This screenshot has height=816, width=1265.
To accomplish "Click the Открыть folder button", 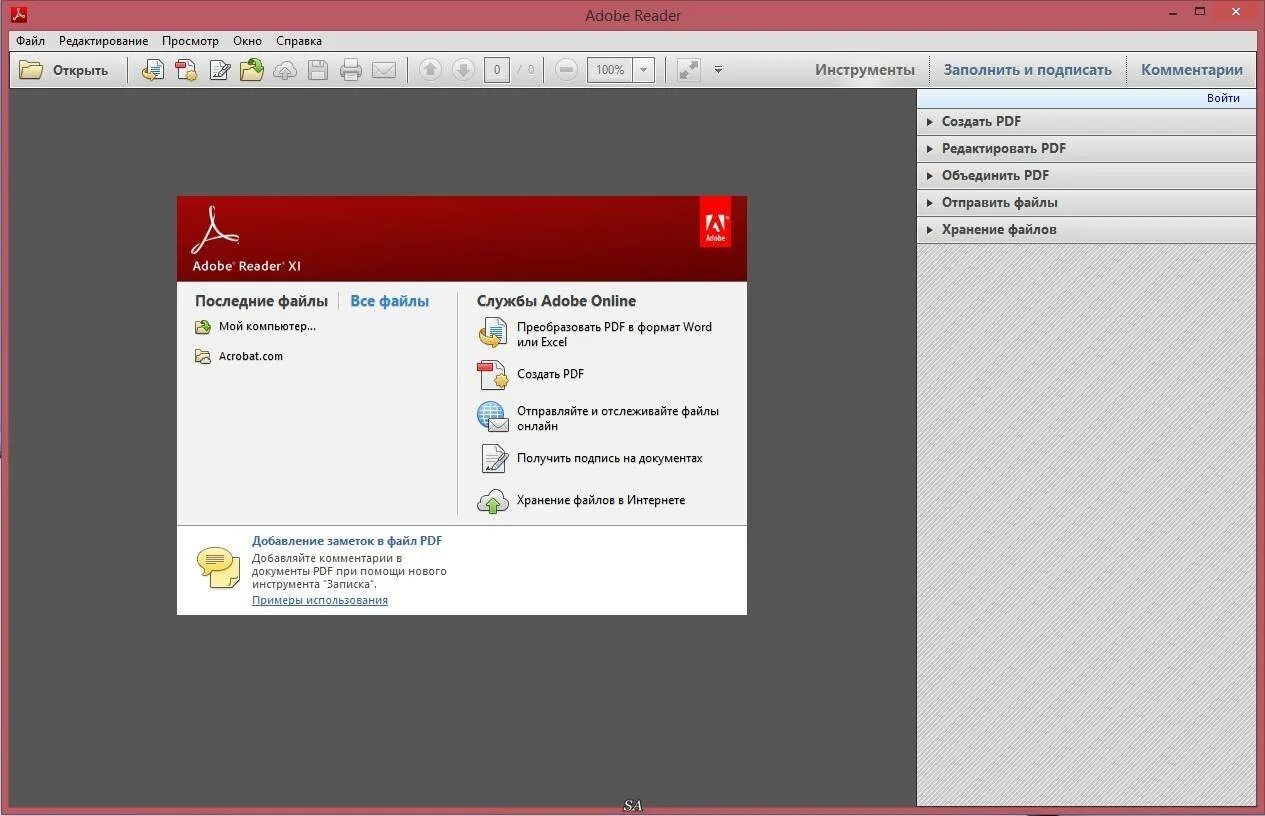I will [x=64, y=70].
